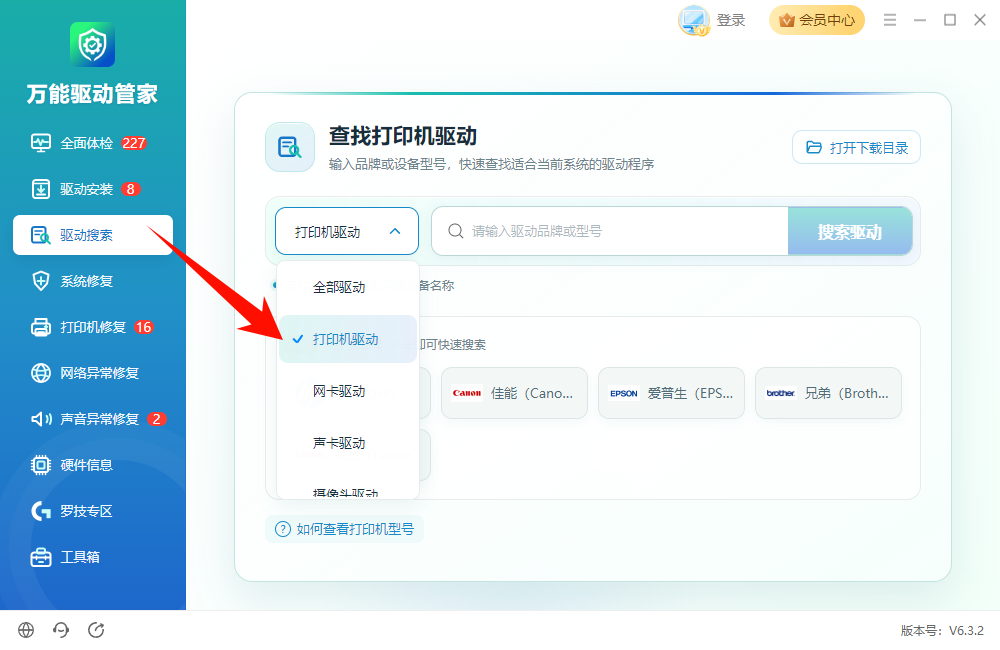This screenshot has height=650, width=1000.
Task: Select 驱动搜索 in the sidebar
Action: coord(92,235)
